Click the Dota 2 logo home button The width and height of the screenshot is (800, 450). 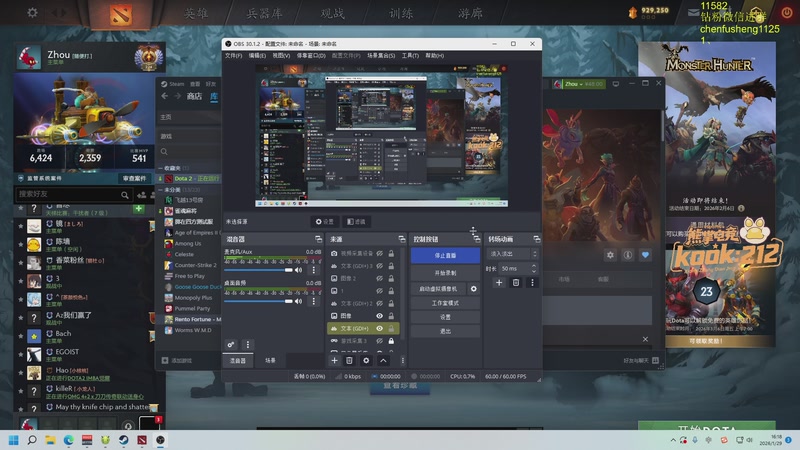pyautogui.click(x=121, y=14)
